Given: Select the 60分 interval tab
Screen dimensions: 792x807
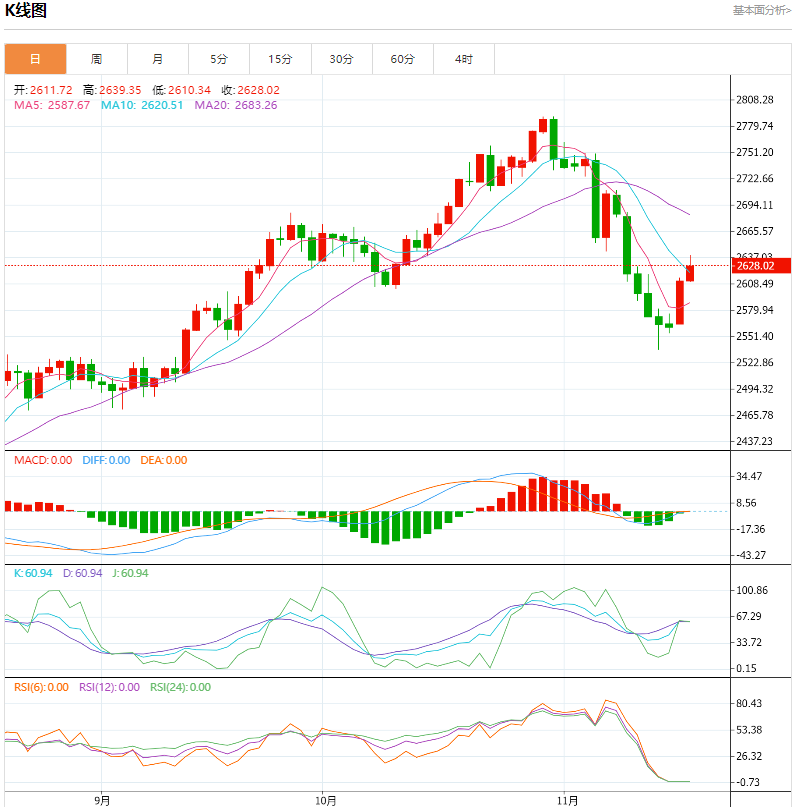Looking at the screenshot, I should pyautogui.click(x=402, y=59).
